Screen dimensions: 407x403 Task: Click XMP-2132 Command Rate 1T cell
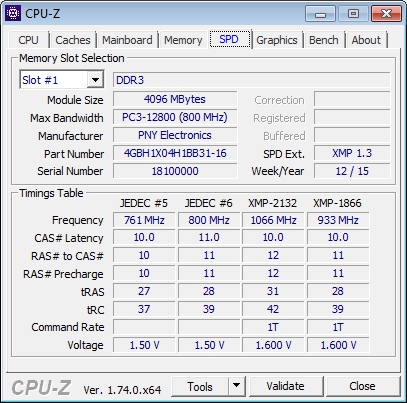[x=273, y=327]
